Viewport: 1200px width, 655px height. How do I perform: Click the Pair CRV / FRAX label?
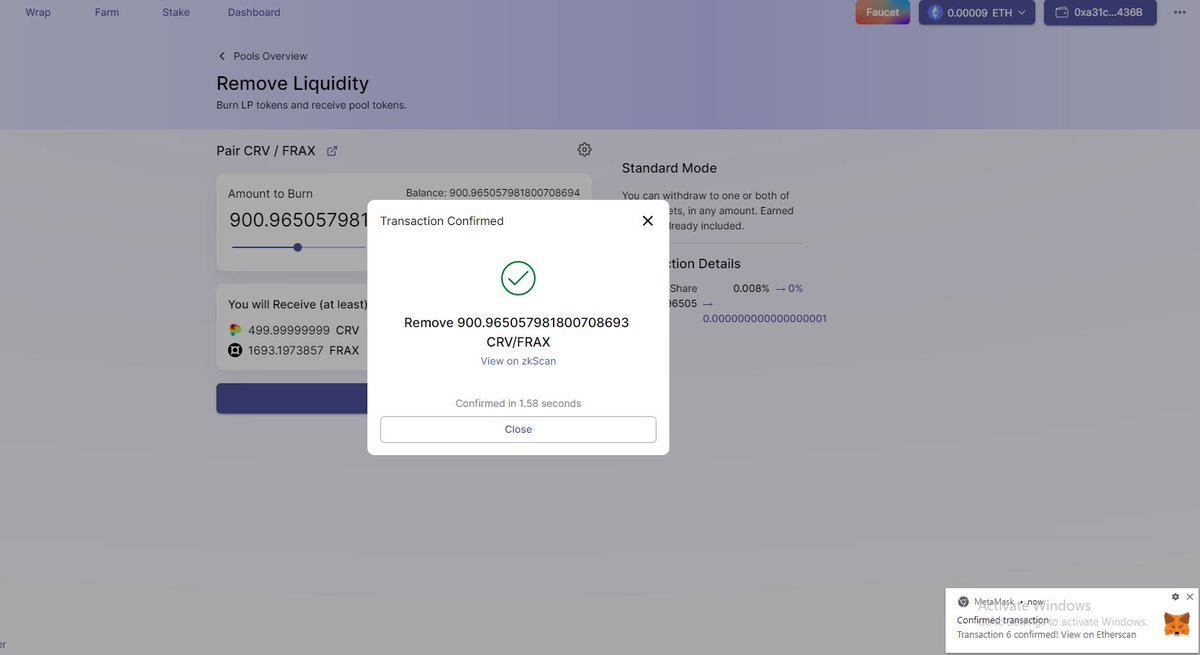tap(266, 151)
